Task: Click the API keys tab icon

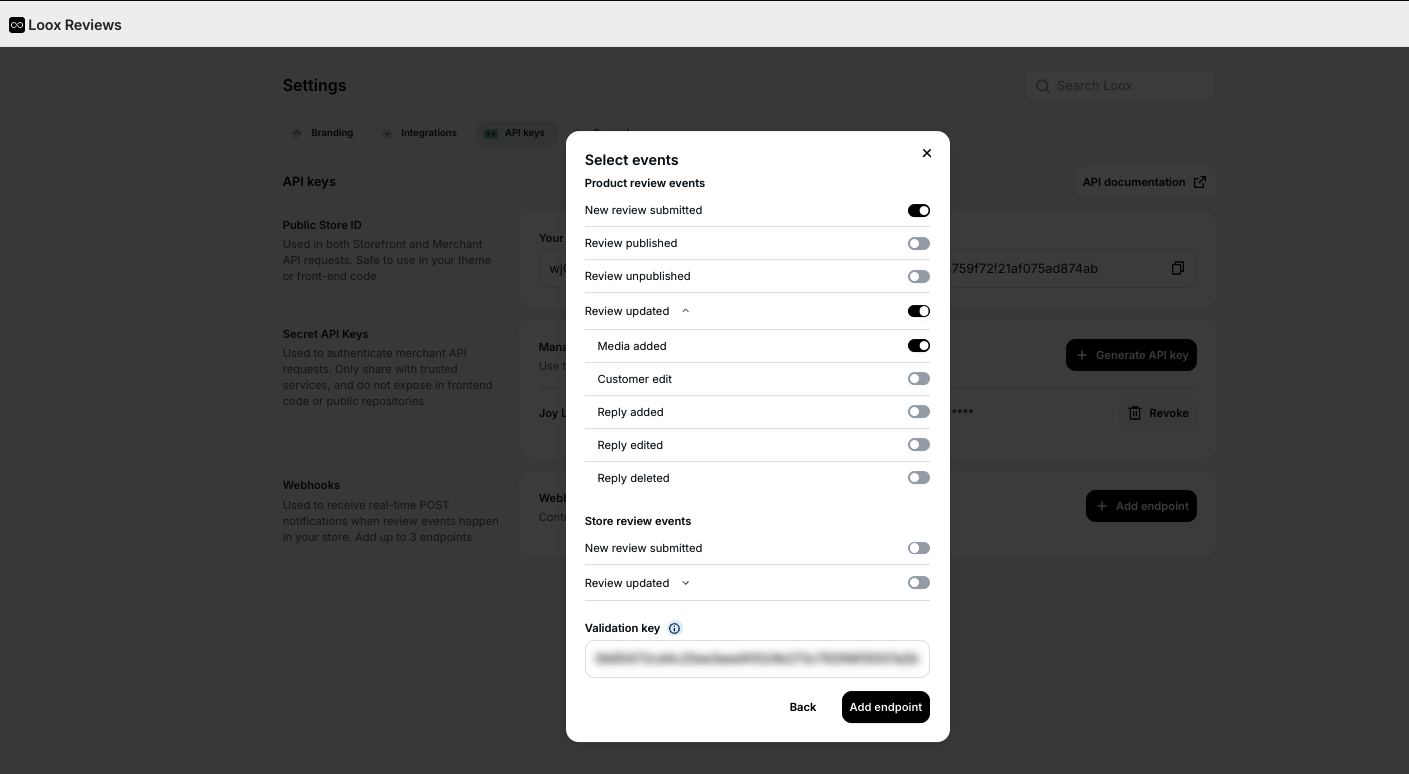Action: coord(491,133)
